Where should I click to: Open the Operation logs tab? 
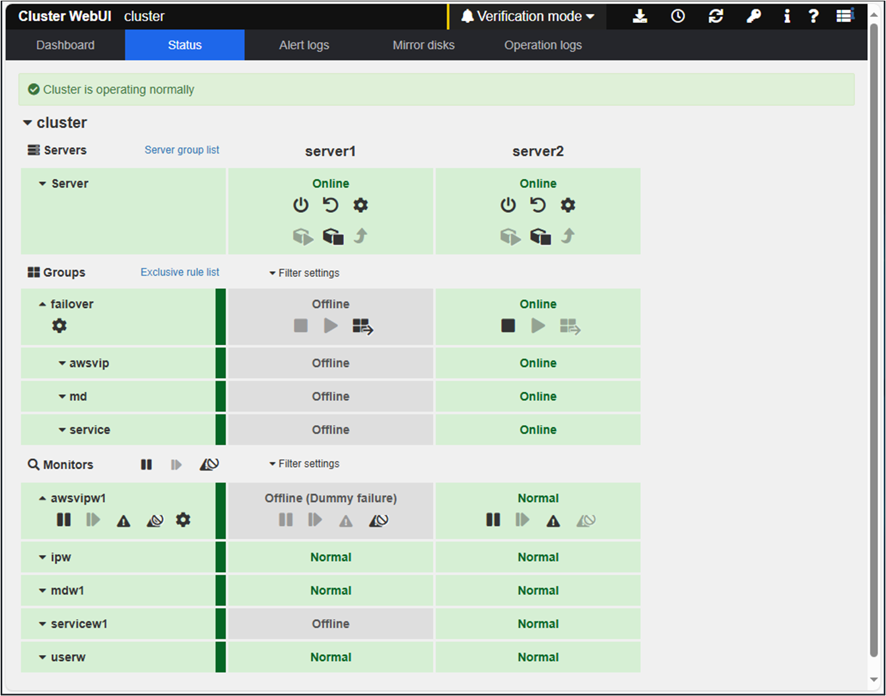coord(543,45)
